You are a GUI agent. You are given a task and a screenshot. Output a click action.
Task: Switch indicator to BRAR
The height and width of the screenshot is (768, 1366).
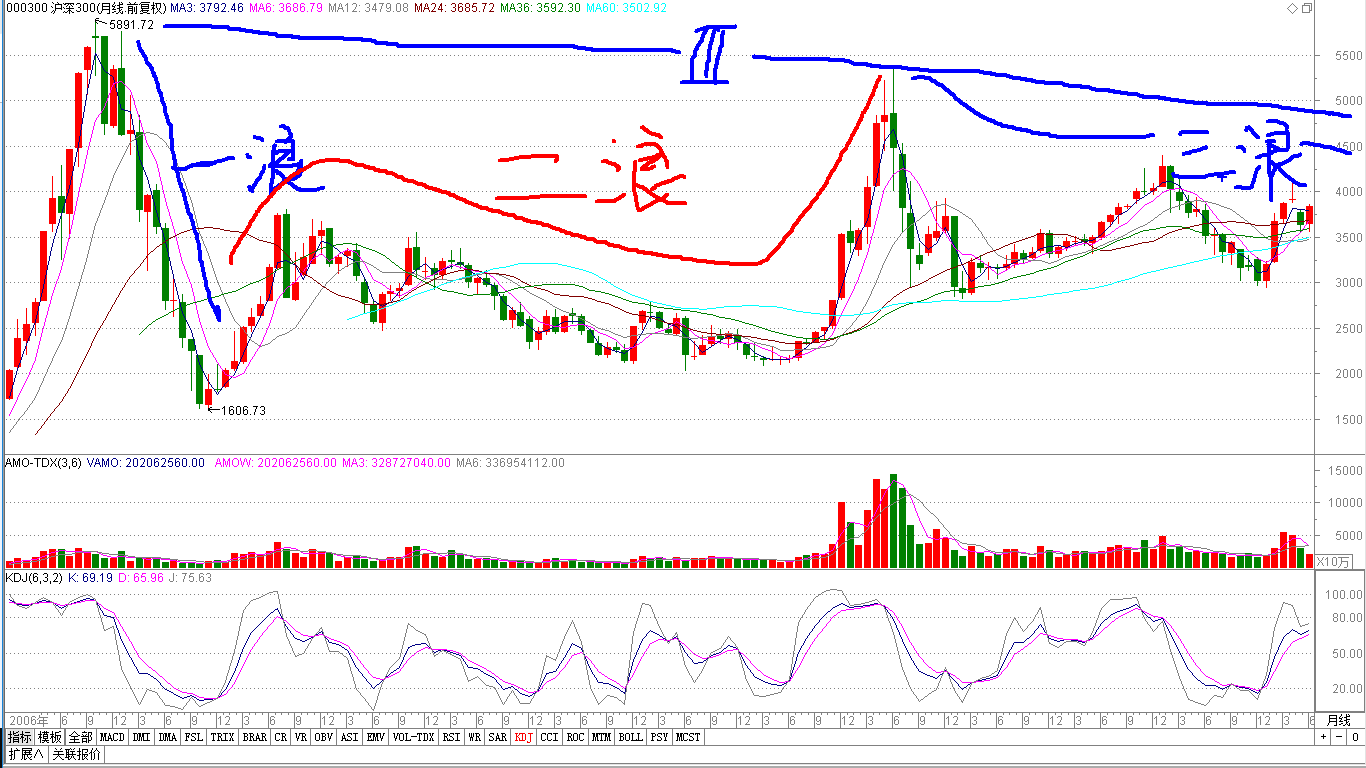click(255, 737)
